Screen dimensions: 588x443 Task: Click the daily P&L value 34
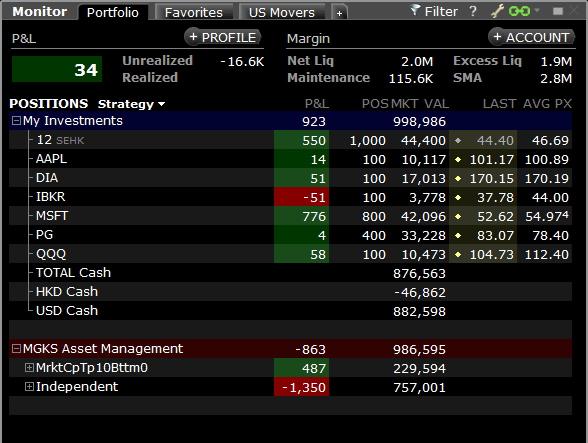tap(57, 69)
